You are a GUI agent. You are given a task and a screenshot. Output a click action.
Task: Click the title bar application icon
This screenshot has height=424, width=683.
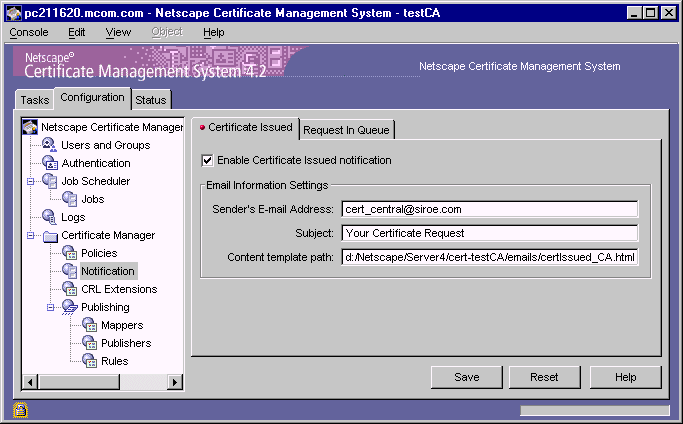tap(14, 13)
